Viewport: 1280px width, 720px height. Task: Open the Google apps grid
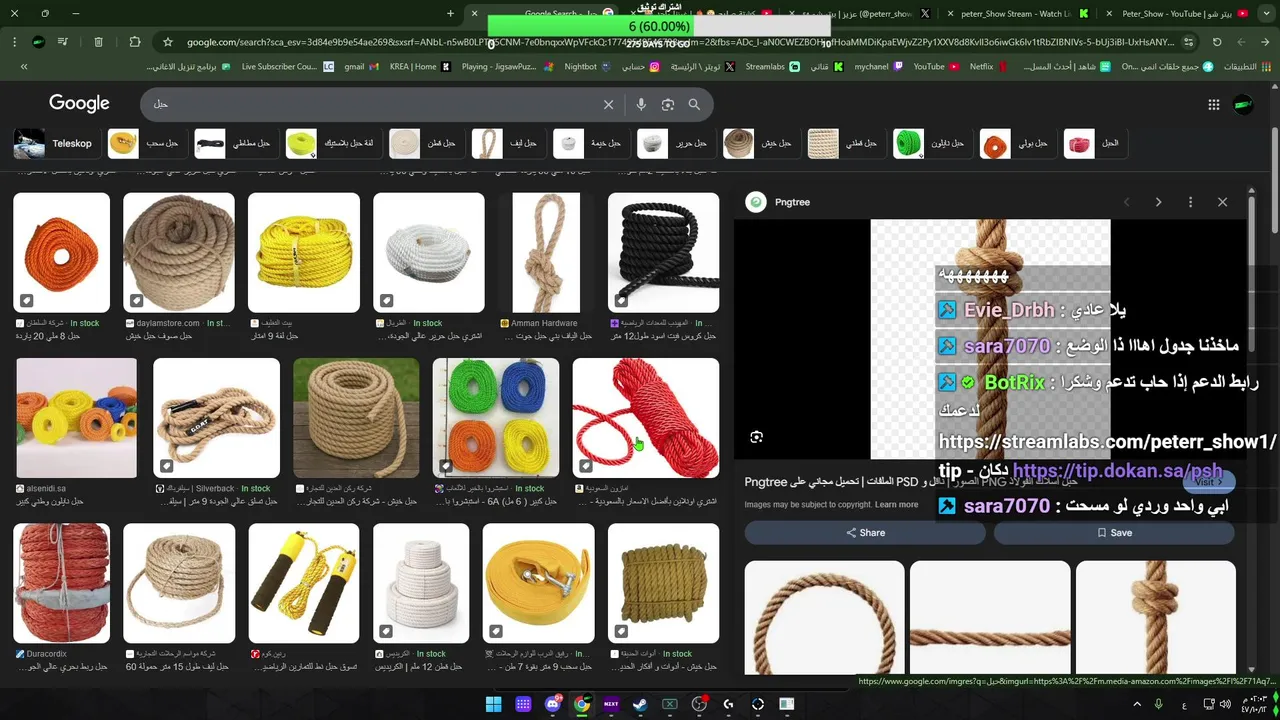1213,104
